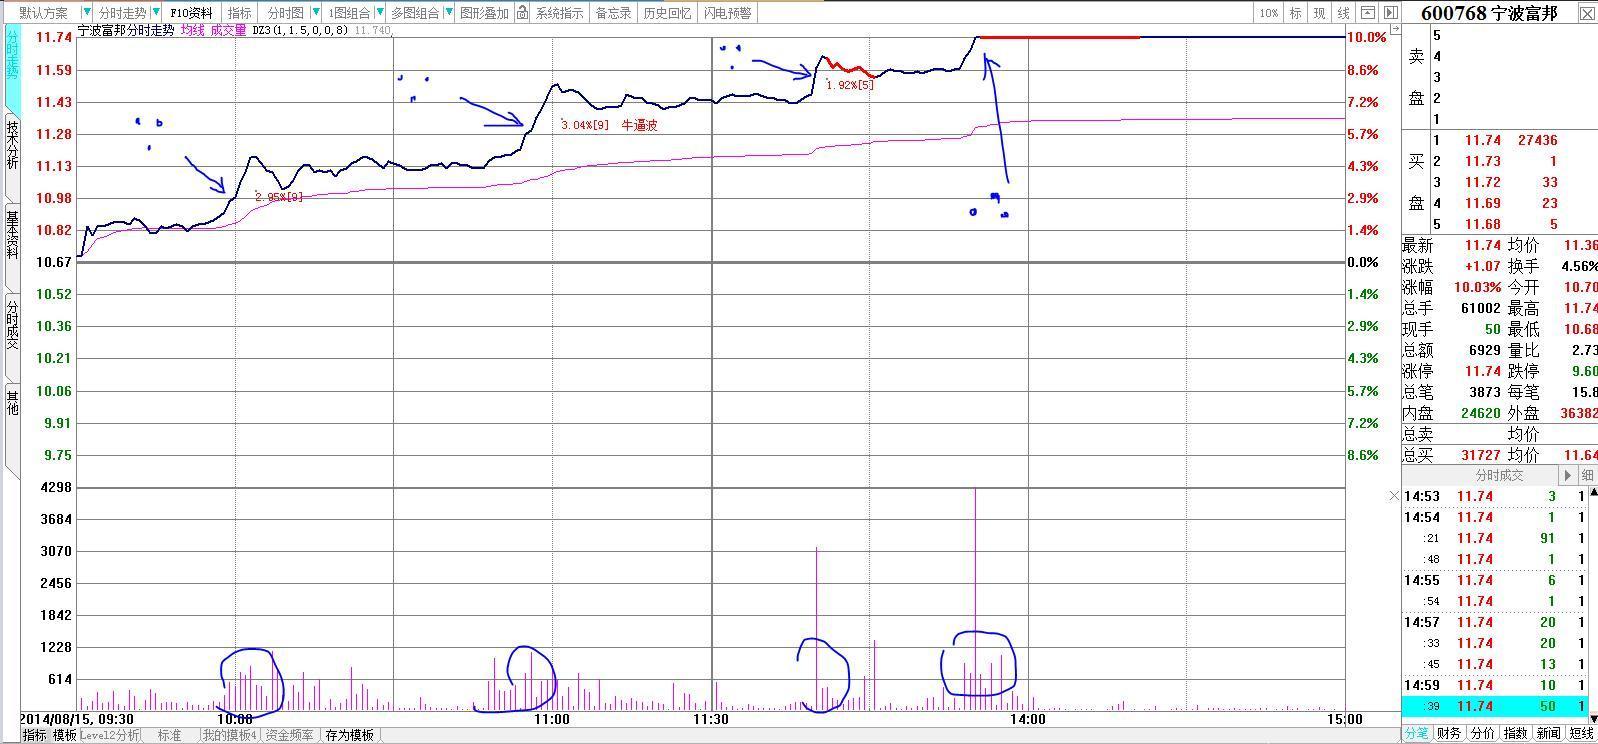Select the 技术分析 side tab
Screen dimensions: 1598x744
tap(12, 145)
